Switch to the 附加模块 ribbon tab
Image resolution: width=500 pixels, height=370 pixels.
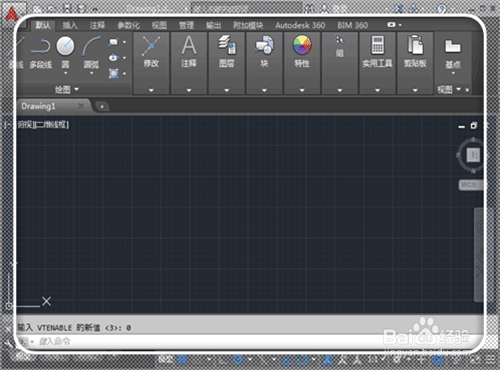[x=248, y=25]
